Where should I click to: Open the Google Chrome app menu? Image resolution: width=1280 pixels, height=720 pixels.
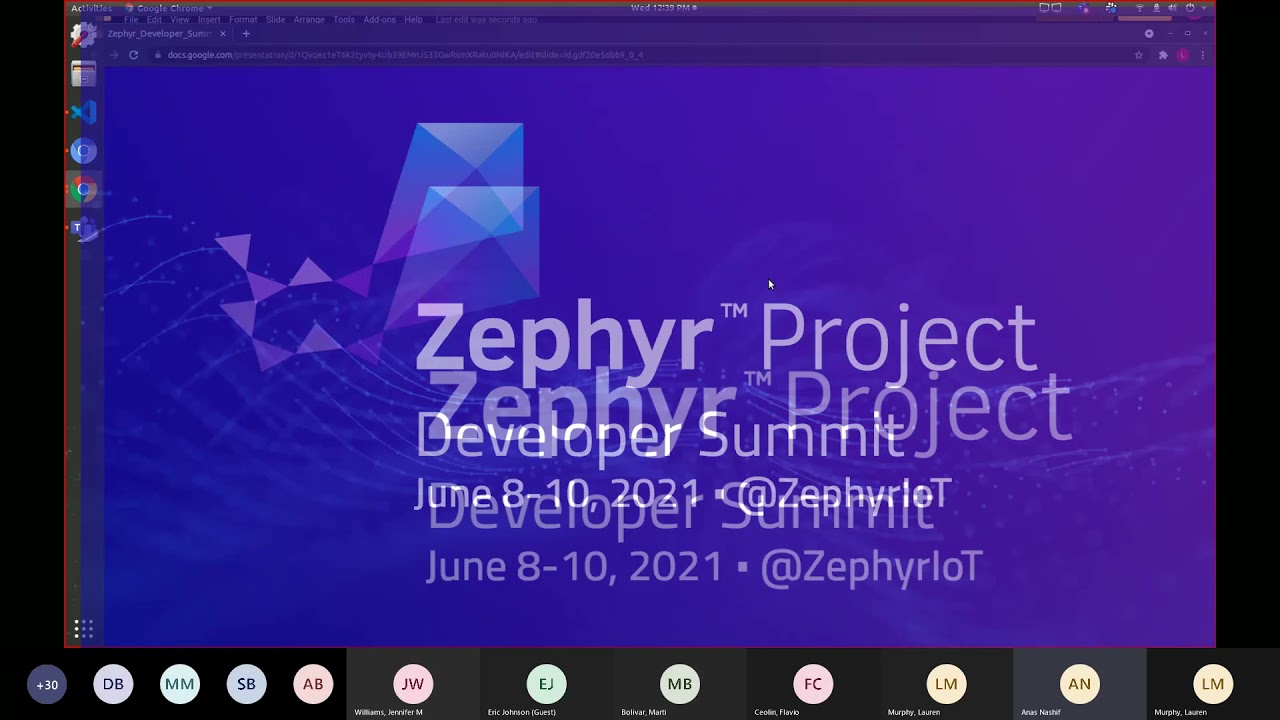[169, 8]
